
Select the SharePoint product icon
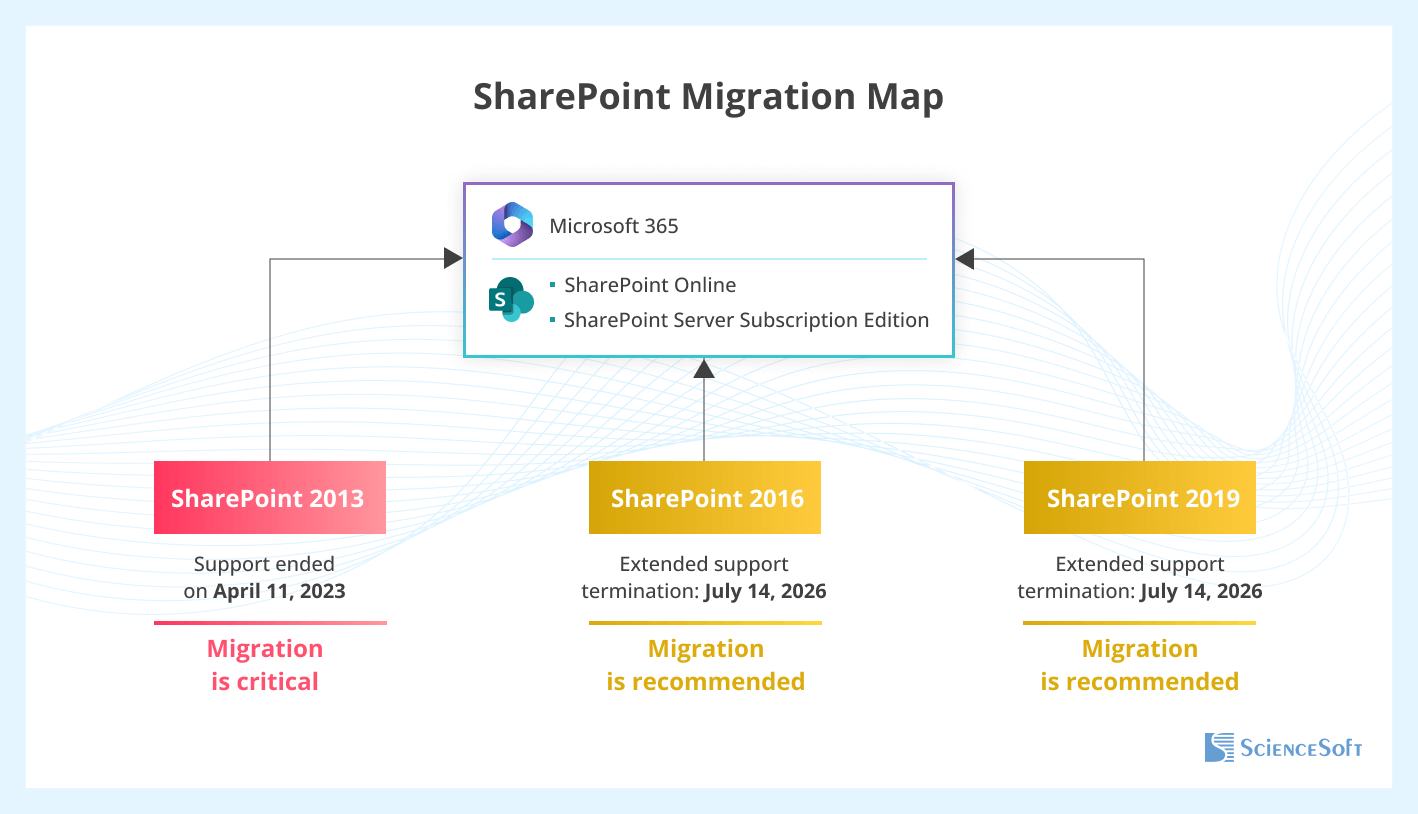(510, 300)
